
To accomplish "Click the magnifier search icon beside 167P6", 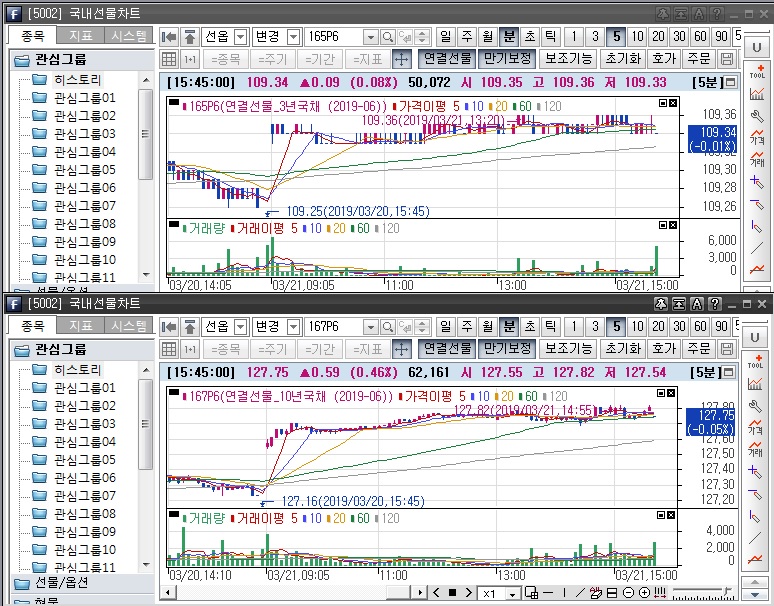I will (x=388, y=326).
